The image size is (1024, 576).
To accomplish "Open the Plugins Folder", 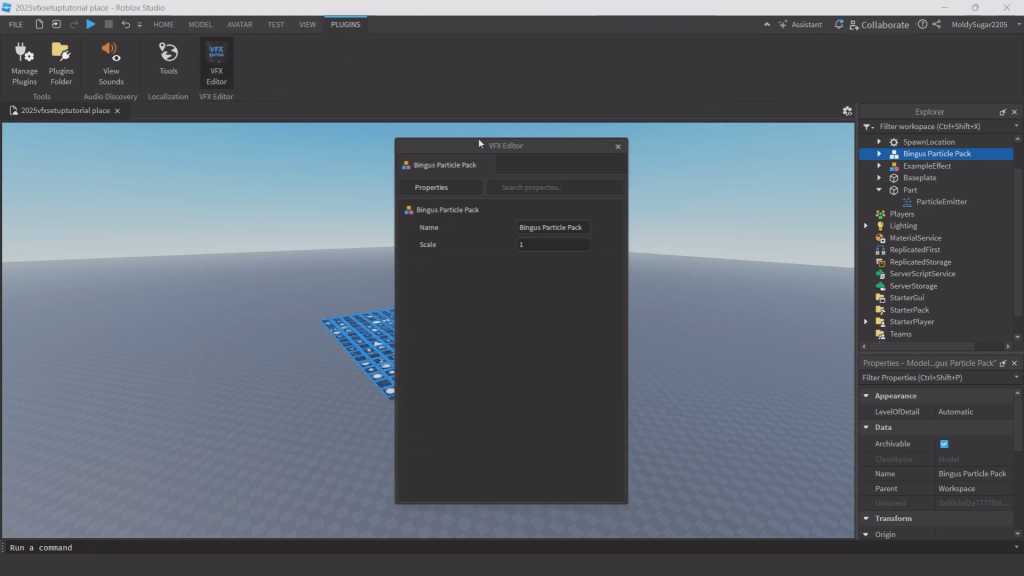I will [61, 63].
